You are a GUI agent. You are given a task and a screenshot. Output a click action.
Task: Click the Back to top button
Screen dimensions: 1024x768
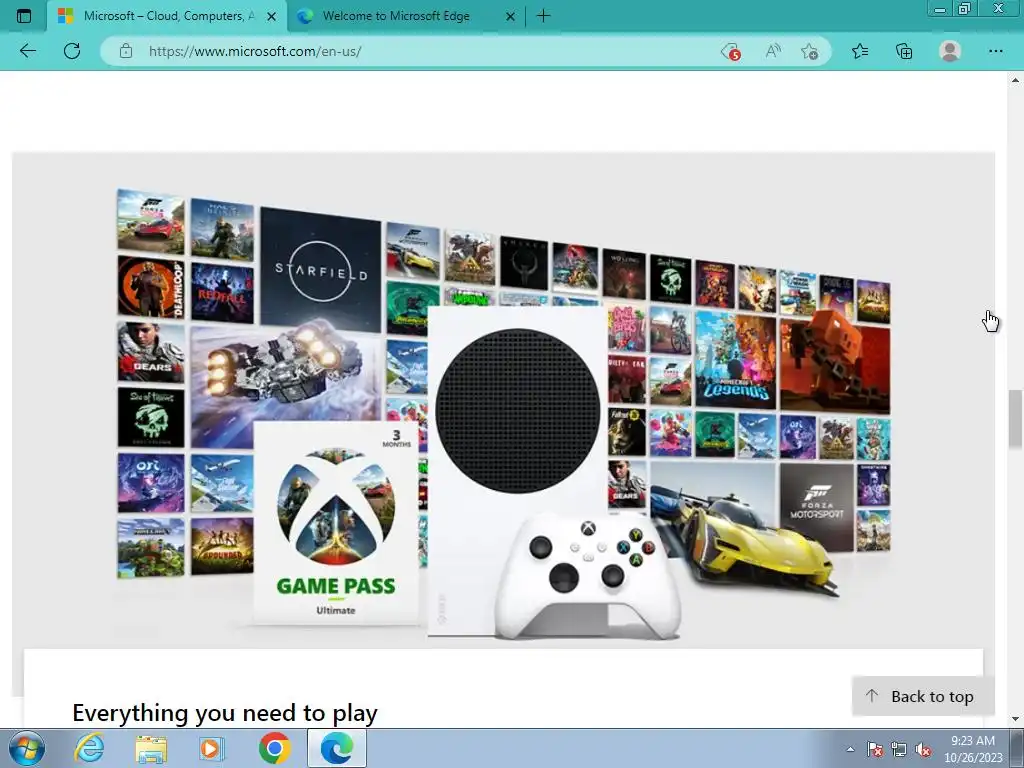tap(923, 696)
